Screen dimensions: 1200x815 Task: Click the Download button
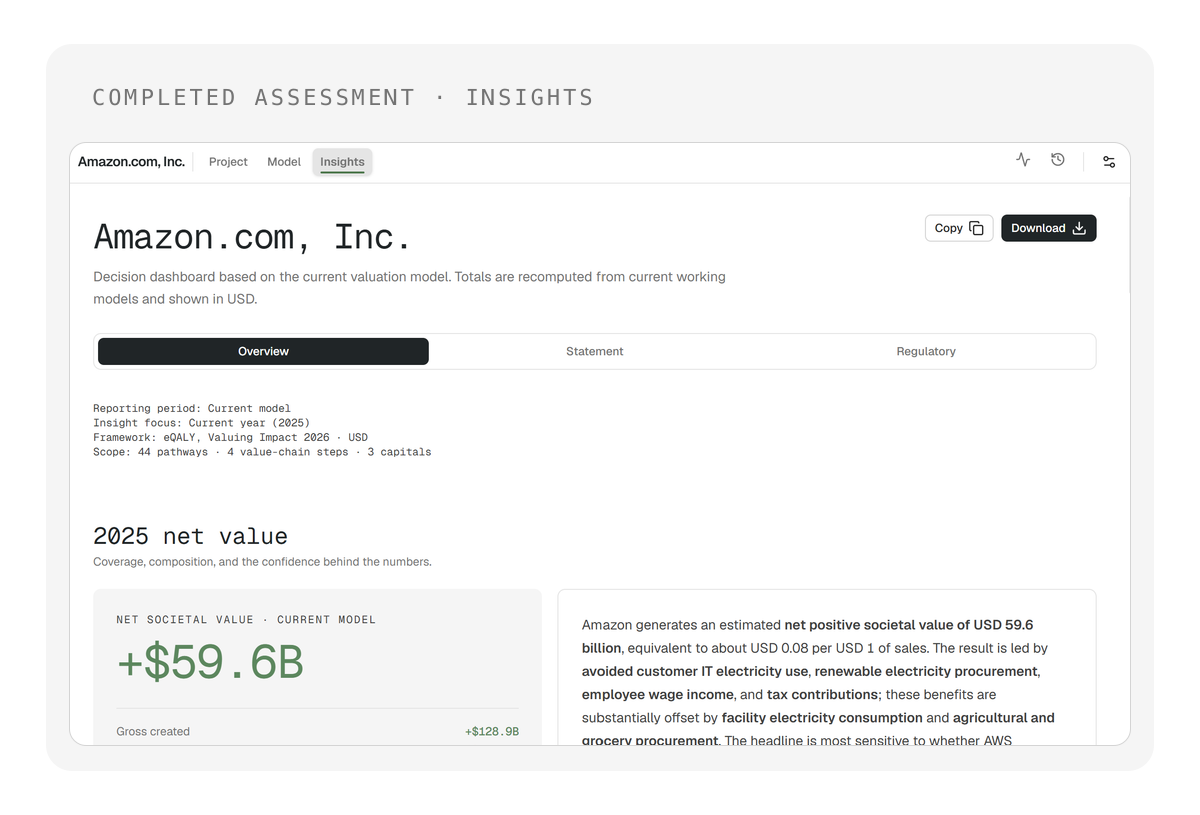(x=1049, y=228)
